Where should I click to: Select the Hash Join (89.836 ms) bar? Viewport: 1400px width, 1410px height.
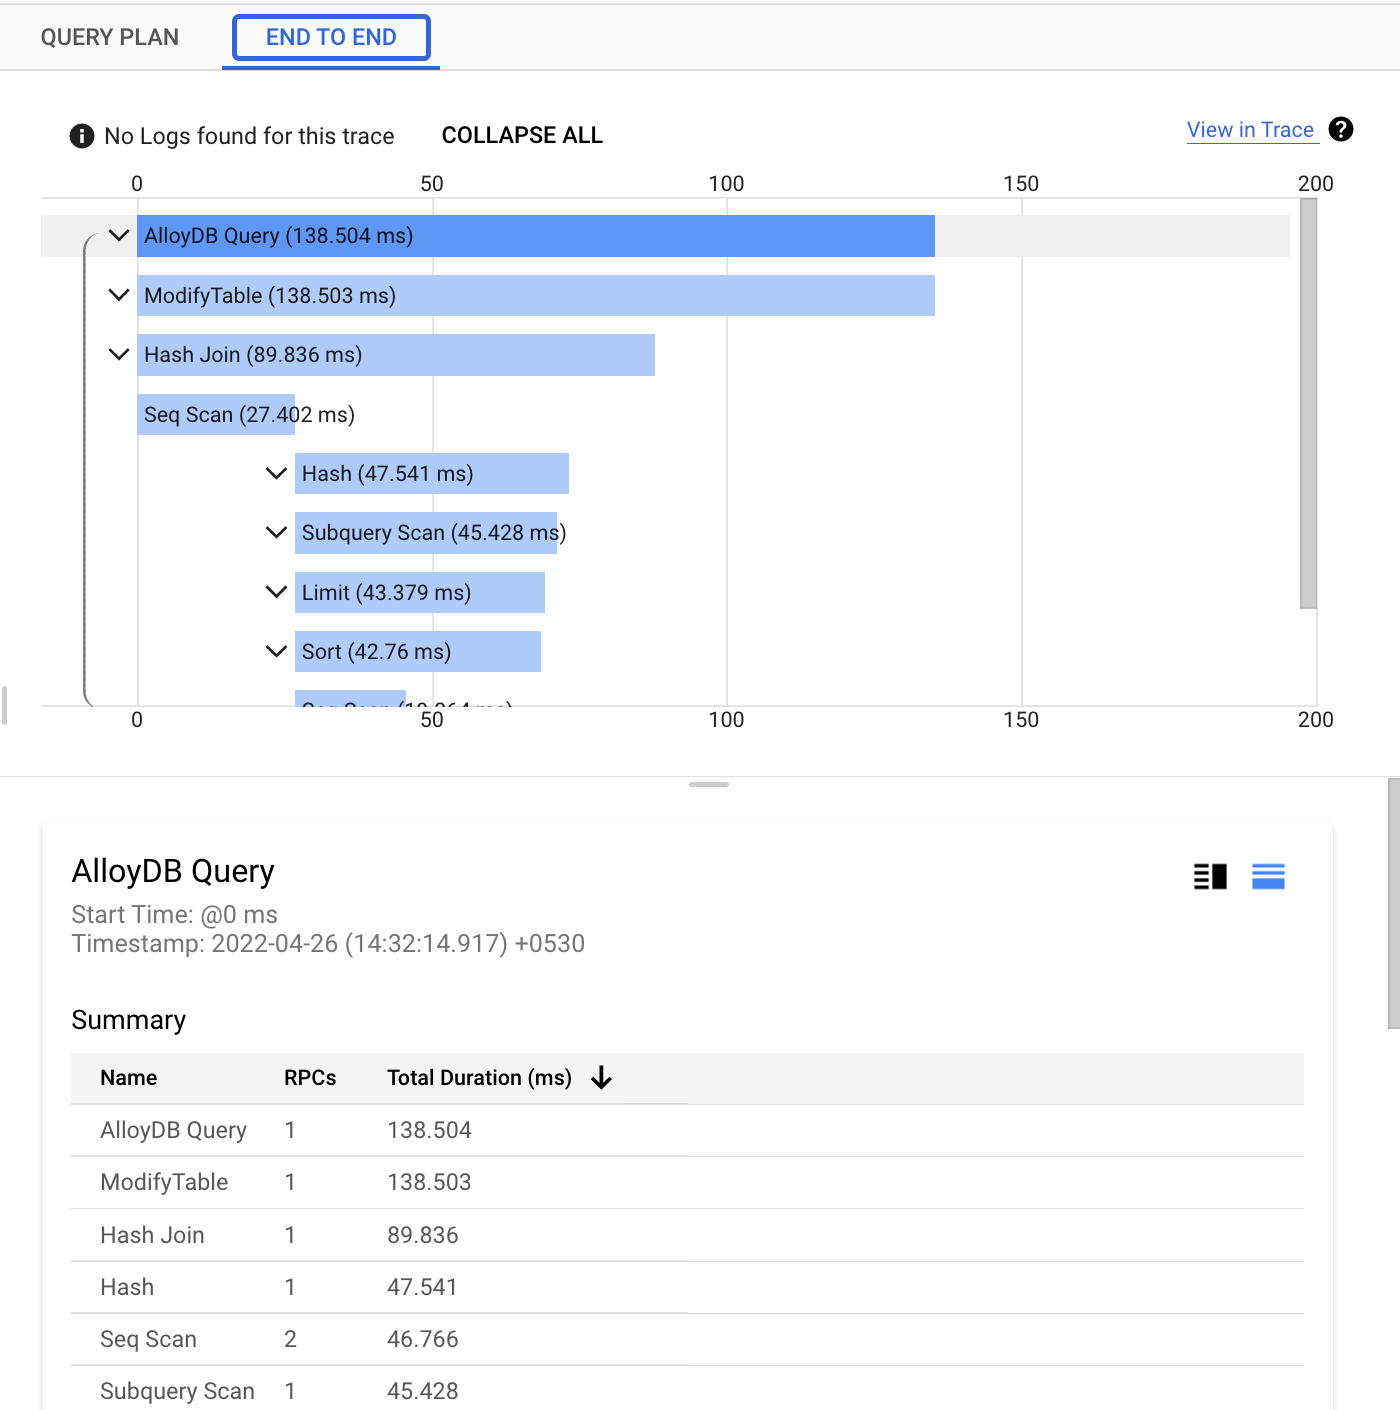point(396,355)
